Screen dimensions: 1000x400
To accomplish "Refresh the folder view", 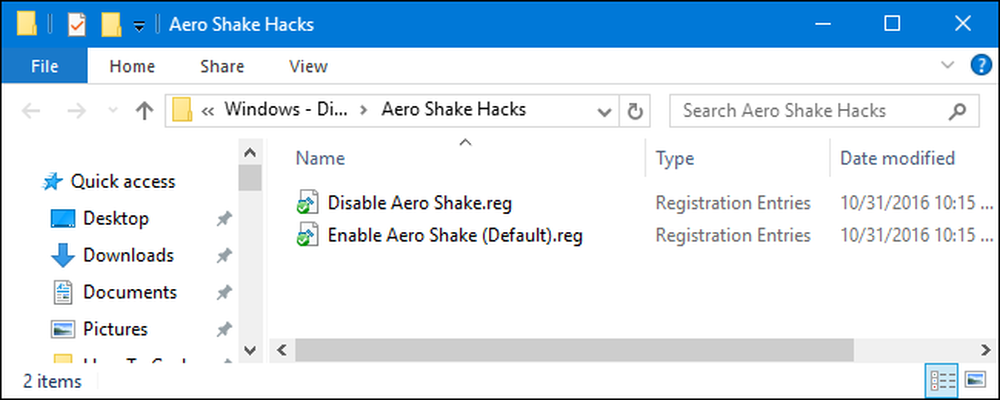I will click(x=635, y=112).
